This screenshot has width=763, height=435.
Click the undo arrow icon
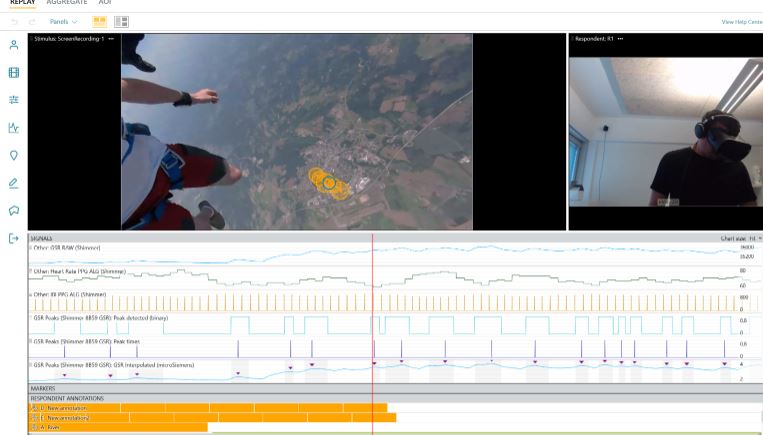pos(14,22)
